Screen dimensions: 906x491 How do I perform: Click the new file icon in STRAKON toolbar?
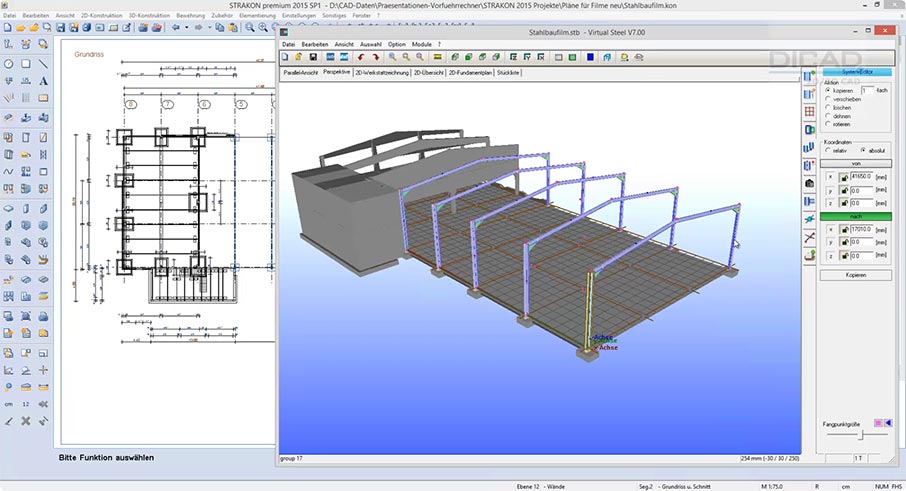[x=8, y=28]
